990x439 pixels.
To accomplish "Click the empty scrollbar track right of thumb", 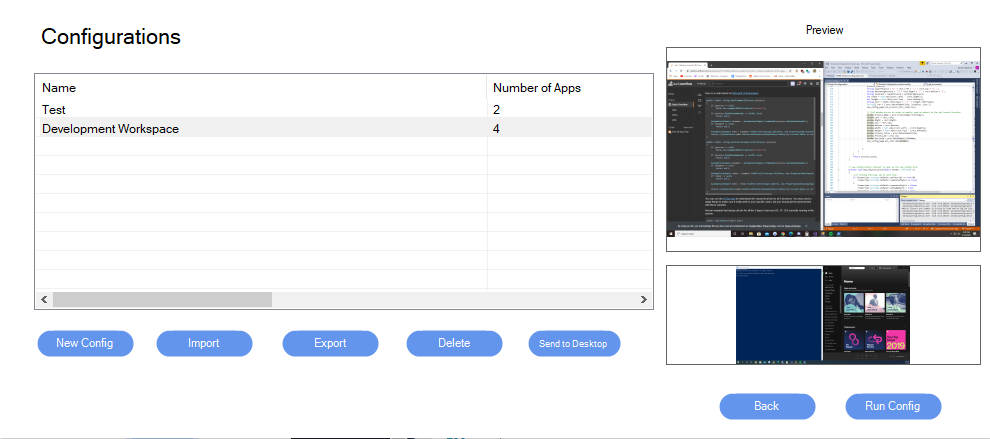I will [x=450, y=300].
